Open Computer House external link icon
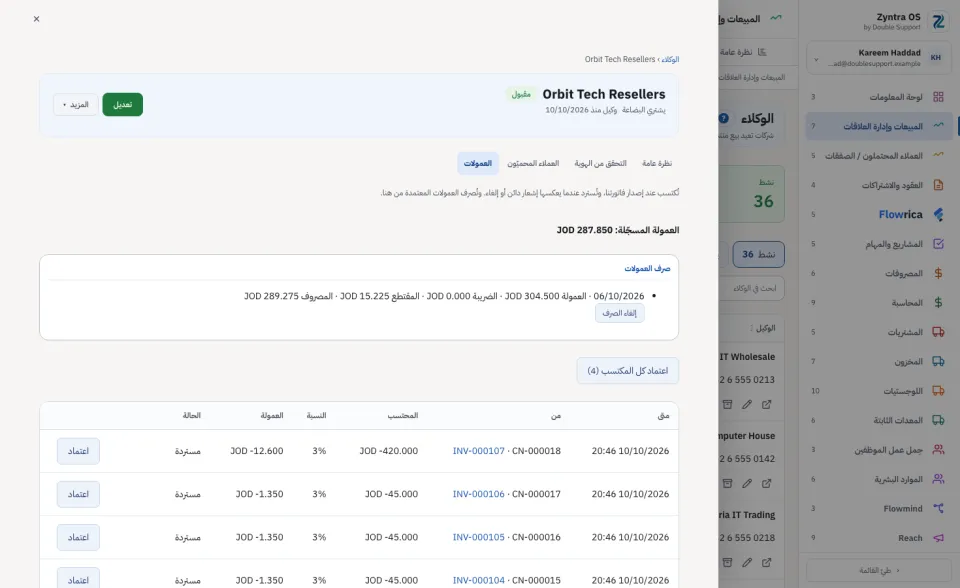960x588 pixels. [x=767, y=483]
